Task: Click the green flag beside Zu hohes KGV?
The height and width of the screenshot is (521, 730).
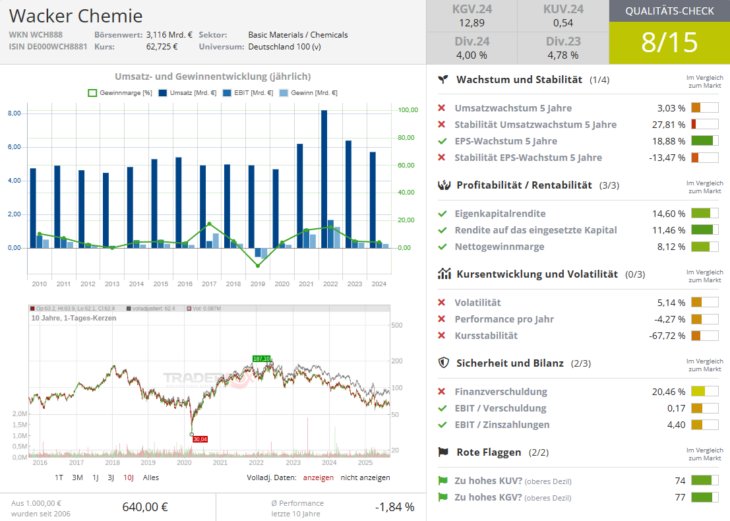Action: [443, 497]
